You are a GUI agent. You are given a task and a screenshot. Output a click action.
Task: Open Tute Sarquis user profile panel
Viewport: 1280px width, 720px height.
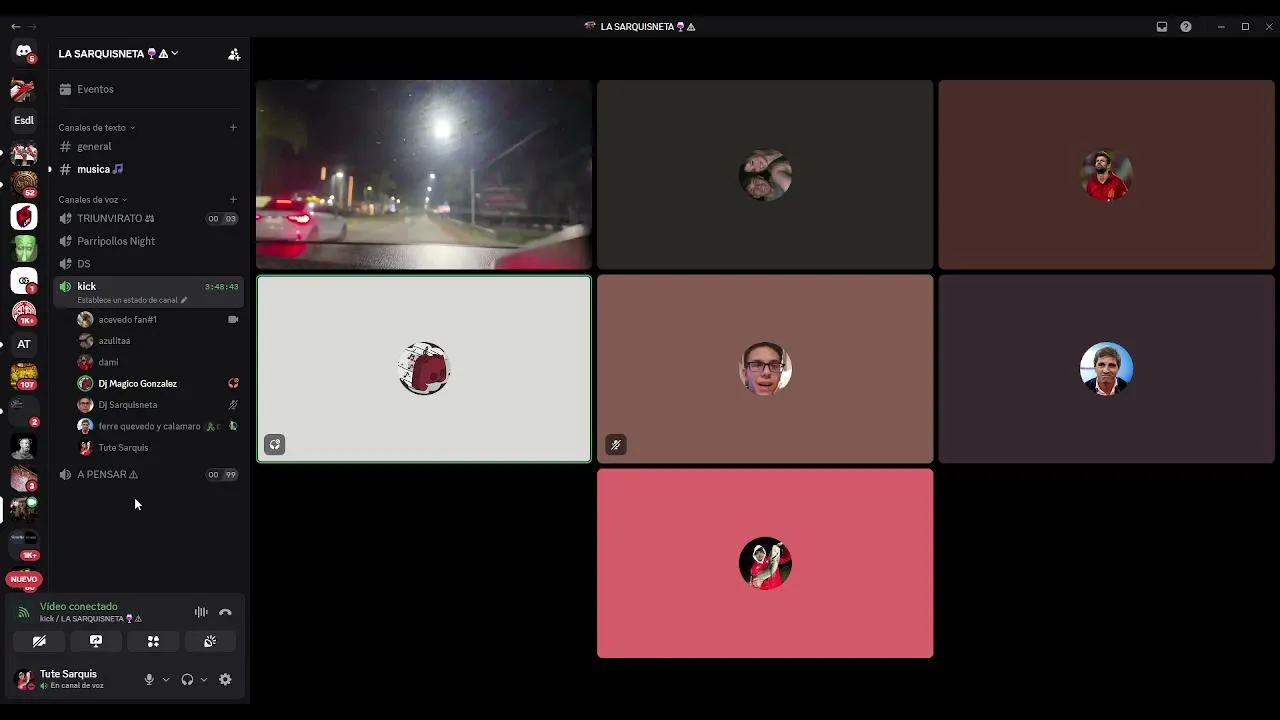[70, 679]
